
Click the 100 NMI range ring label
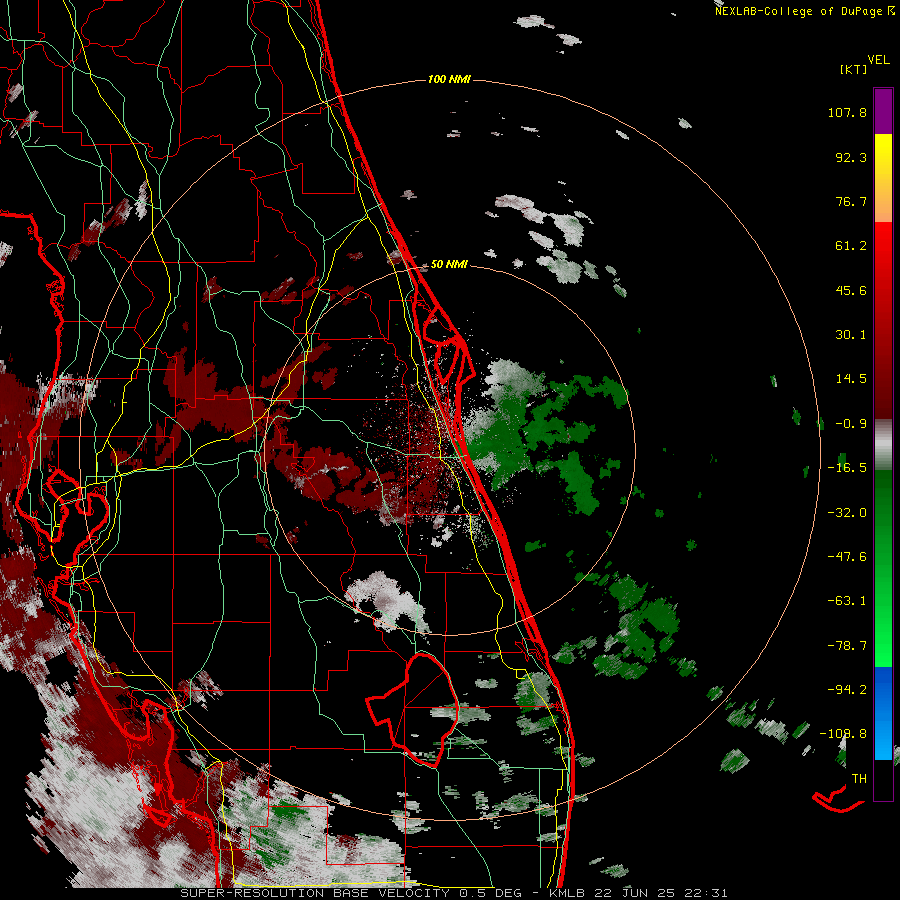coord(449,79)
